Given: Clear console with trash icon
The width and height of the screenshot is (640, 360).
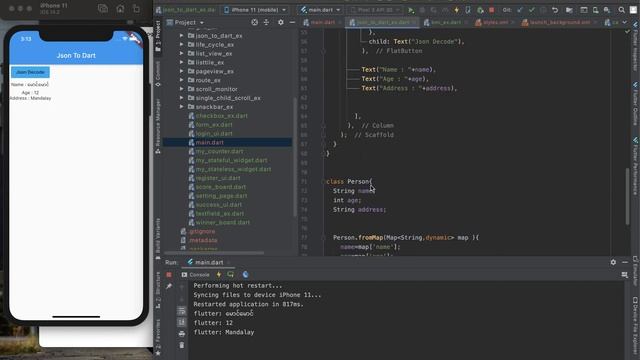Looking at the screenshot, I should tap(182, 345).
